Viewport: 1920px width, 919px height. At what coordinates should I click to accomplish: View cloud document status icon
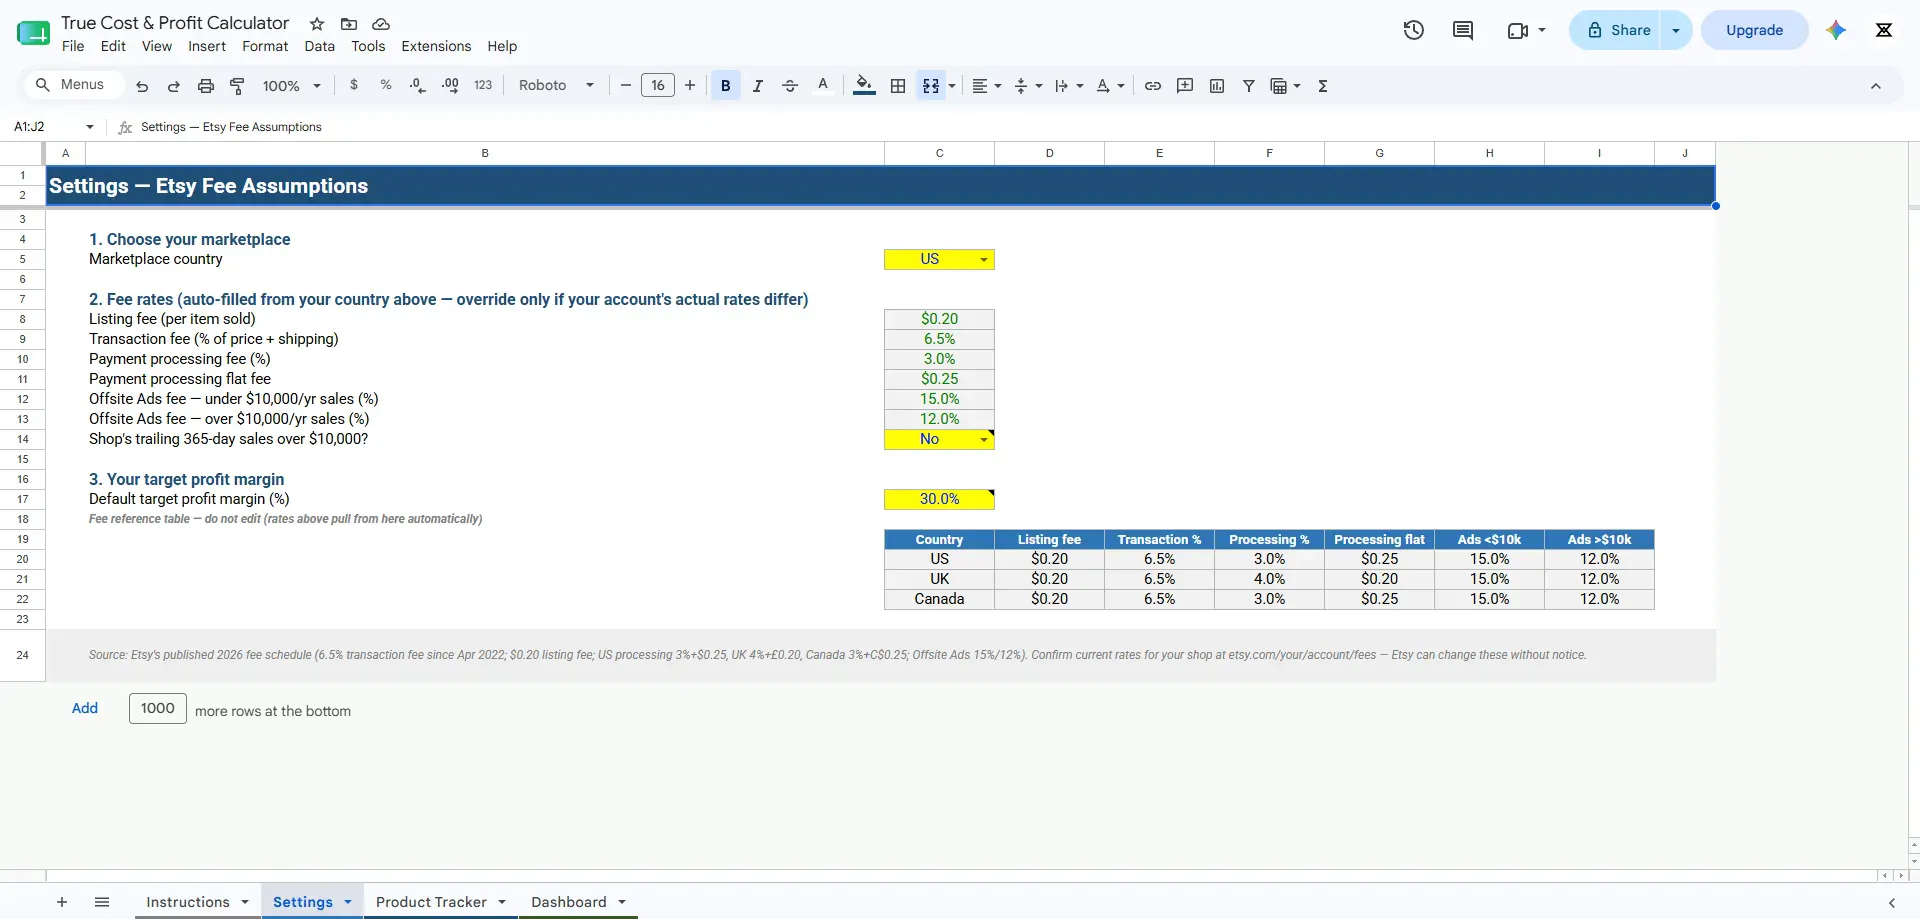coord(381,24)
